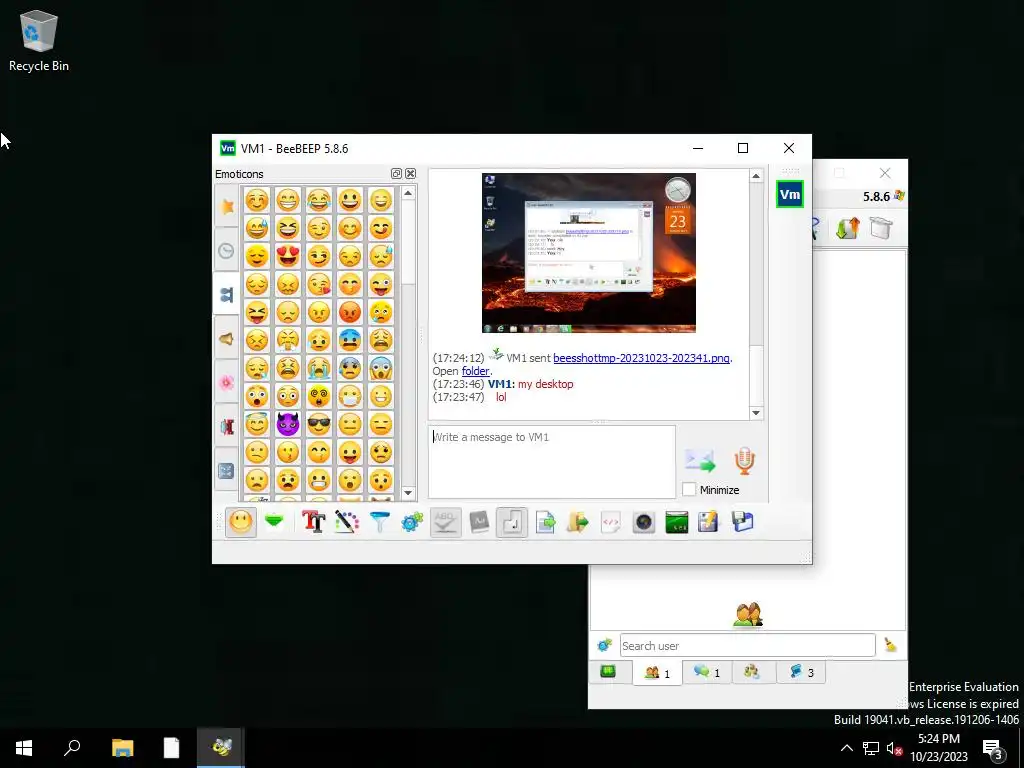Image resolution: width=1024 pixels, height=768 pixels.
Task: Select the recent clock emoticon tab
Action: (227, 251)
